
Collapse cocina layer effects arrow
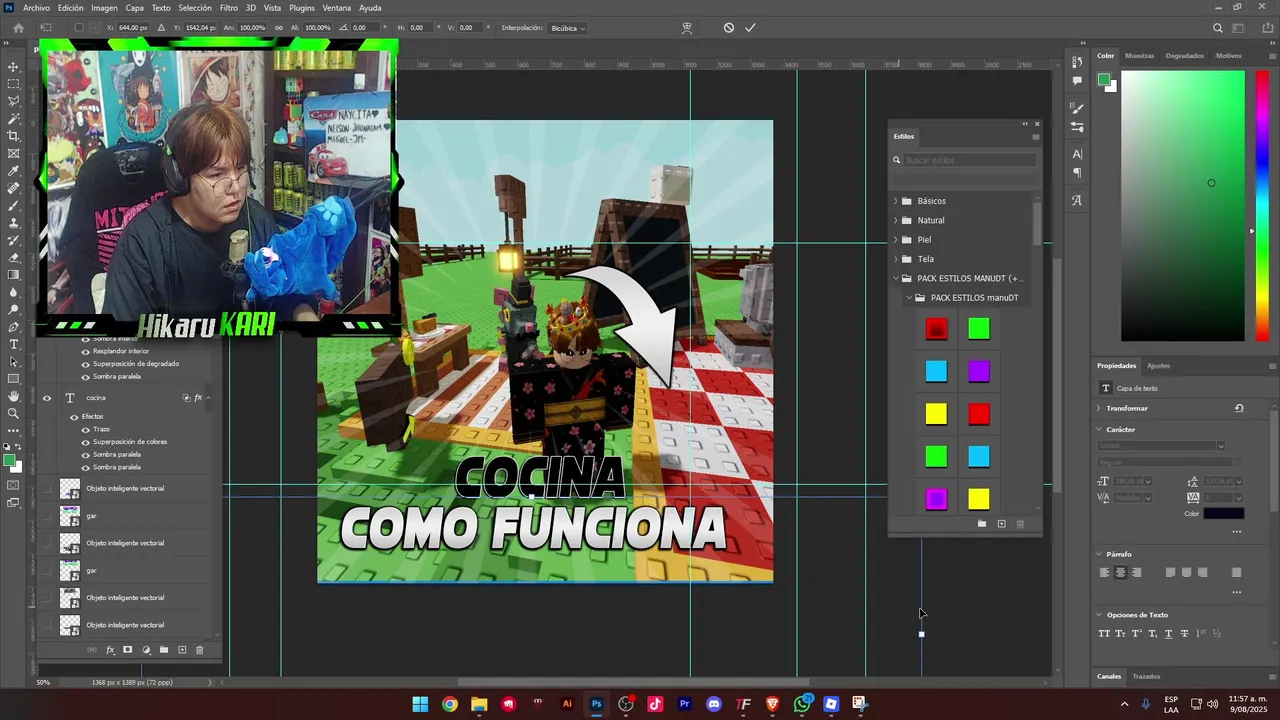click(207, 398)
